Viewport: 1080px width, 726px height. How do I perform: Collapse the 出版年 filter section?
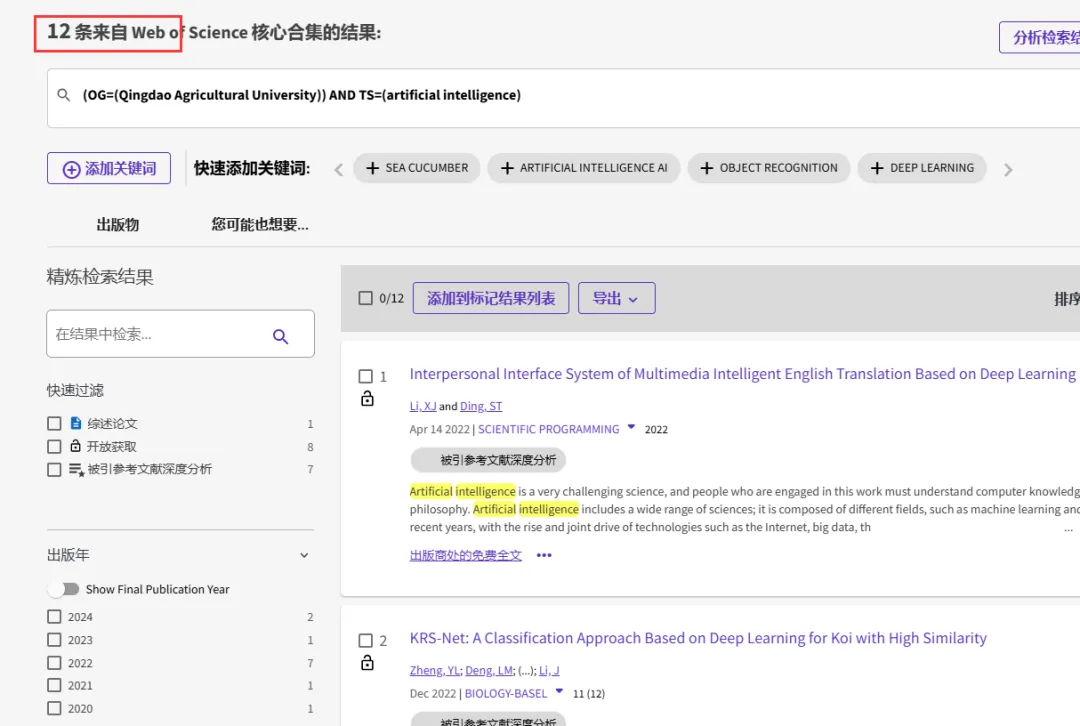click(304, 555)
